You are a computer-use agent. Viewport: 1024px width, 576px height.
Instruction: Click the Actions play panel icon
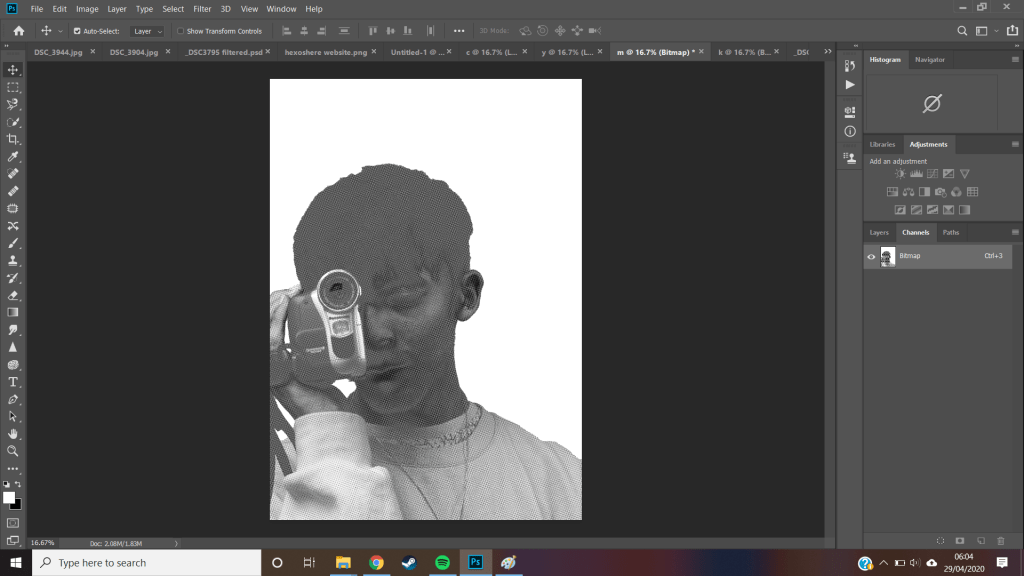pyautogui.click(x=850, y=85)
